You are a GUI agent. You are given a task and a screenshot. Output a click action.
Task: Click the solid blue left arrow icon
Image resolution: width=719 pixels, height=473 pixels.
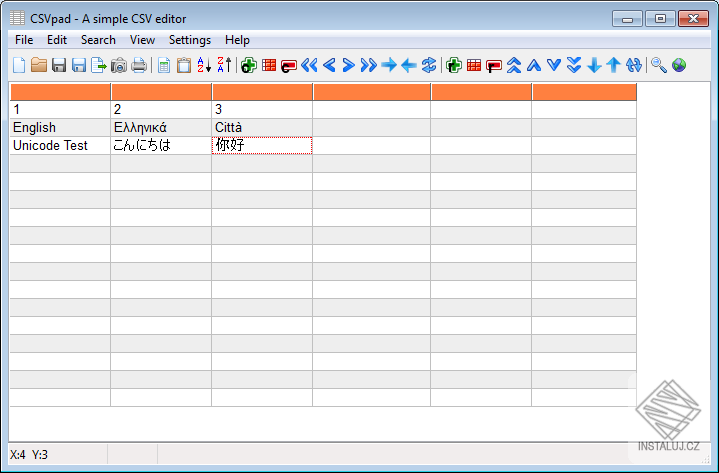(x=409, y=65)
